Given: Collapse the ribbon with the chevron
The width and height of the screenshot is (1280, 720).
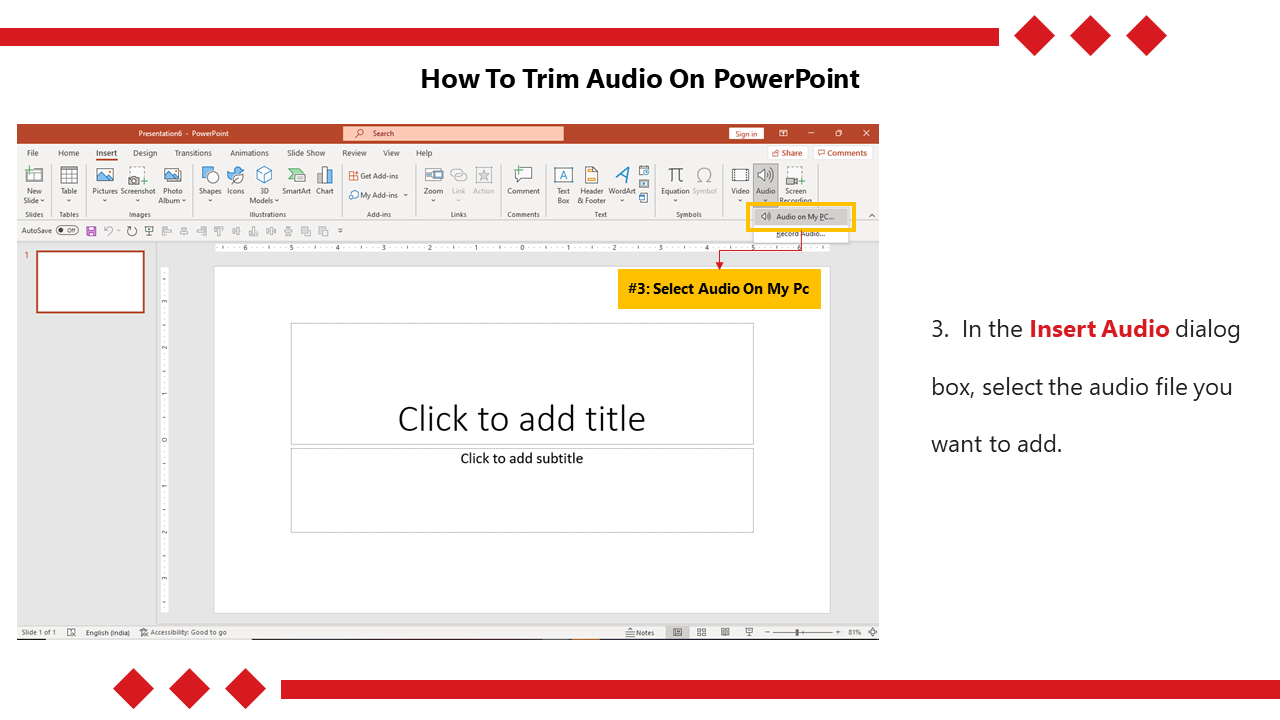Looking at the screenshot, I should coord(871,215).
